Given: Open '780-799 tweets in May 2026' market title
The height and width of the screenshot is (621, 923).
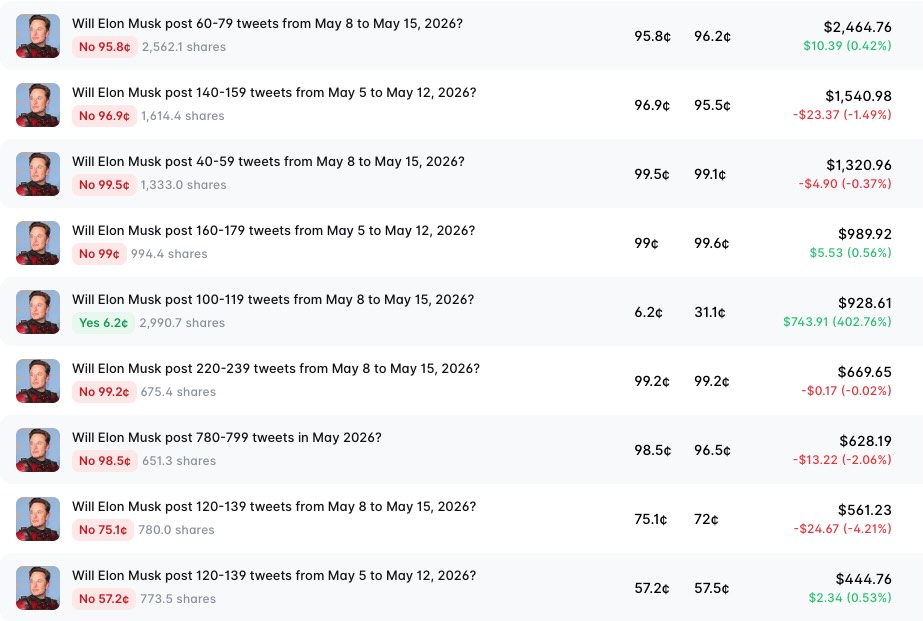Looking at the screenshot, I should (227, 437).
